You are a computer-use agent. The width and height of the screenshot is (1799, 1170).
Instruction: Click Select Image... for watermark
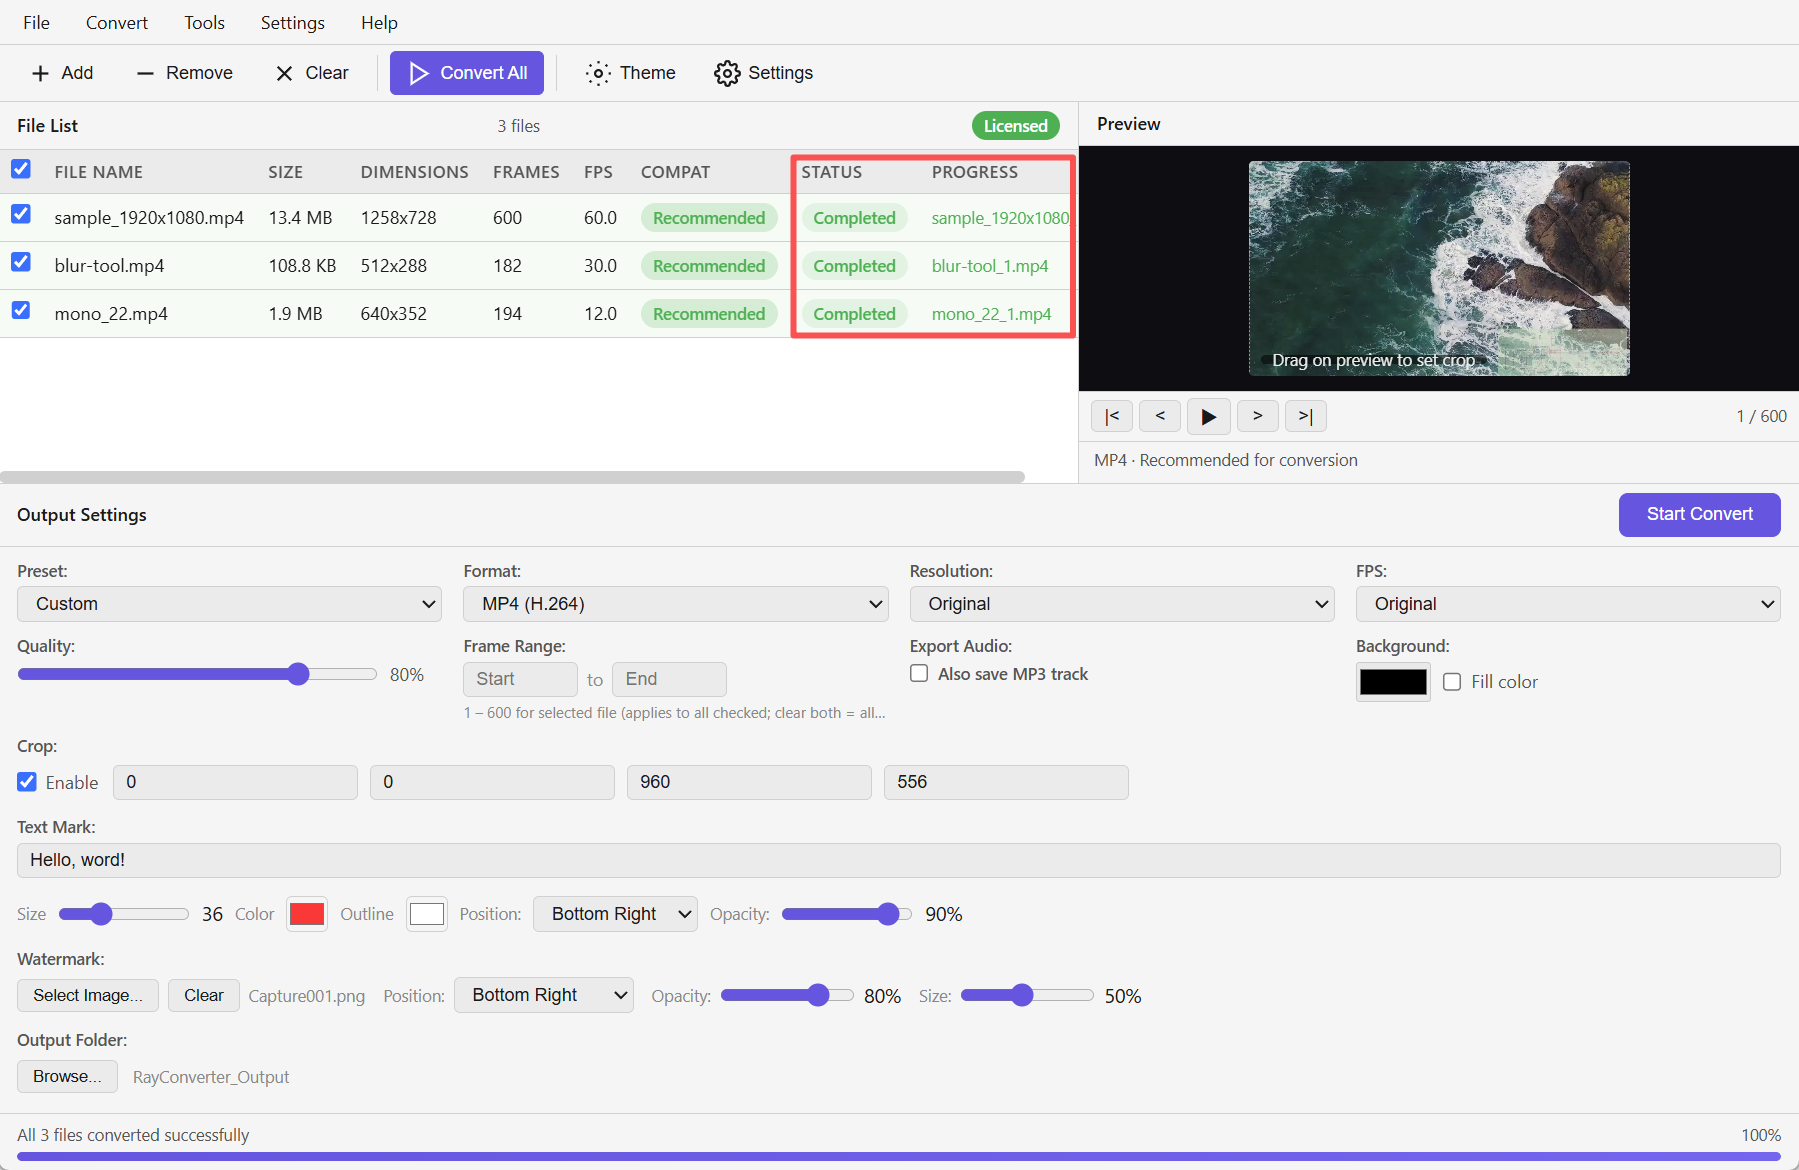point(88,995)
